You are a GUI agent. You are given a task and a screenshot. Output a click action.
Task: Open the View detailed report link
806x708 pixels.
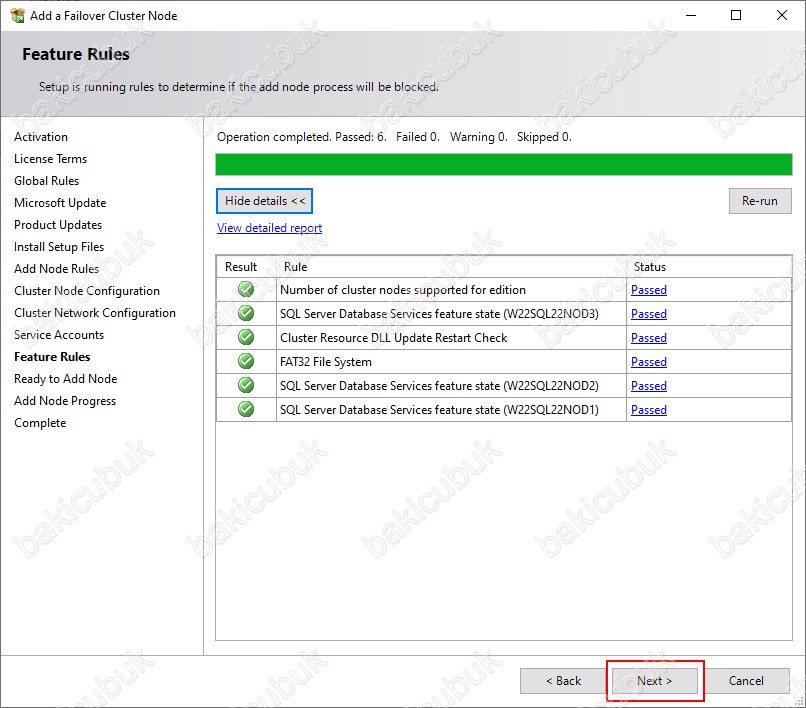(269, 228)
